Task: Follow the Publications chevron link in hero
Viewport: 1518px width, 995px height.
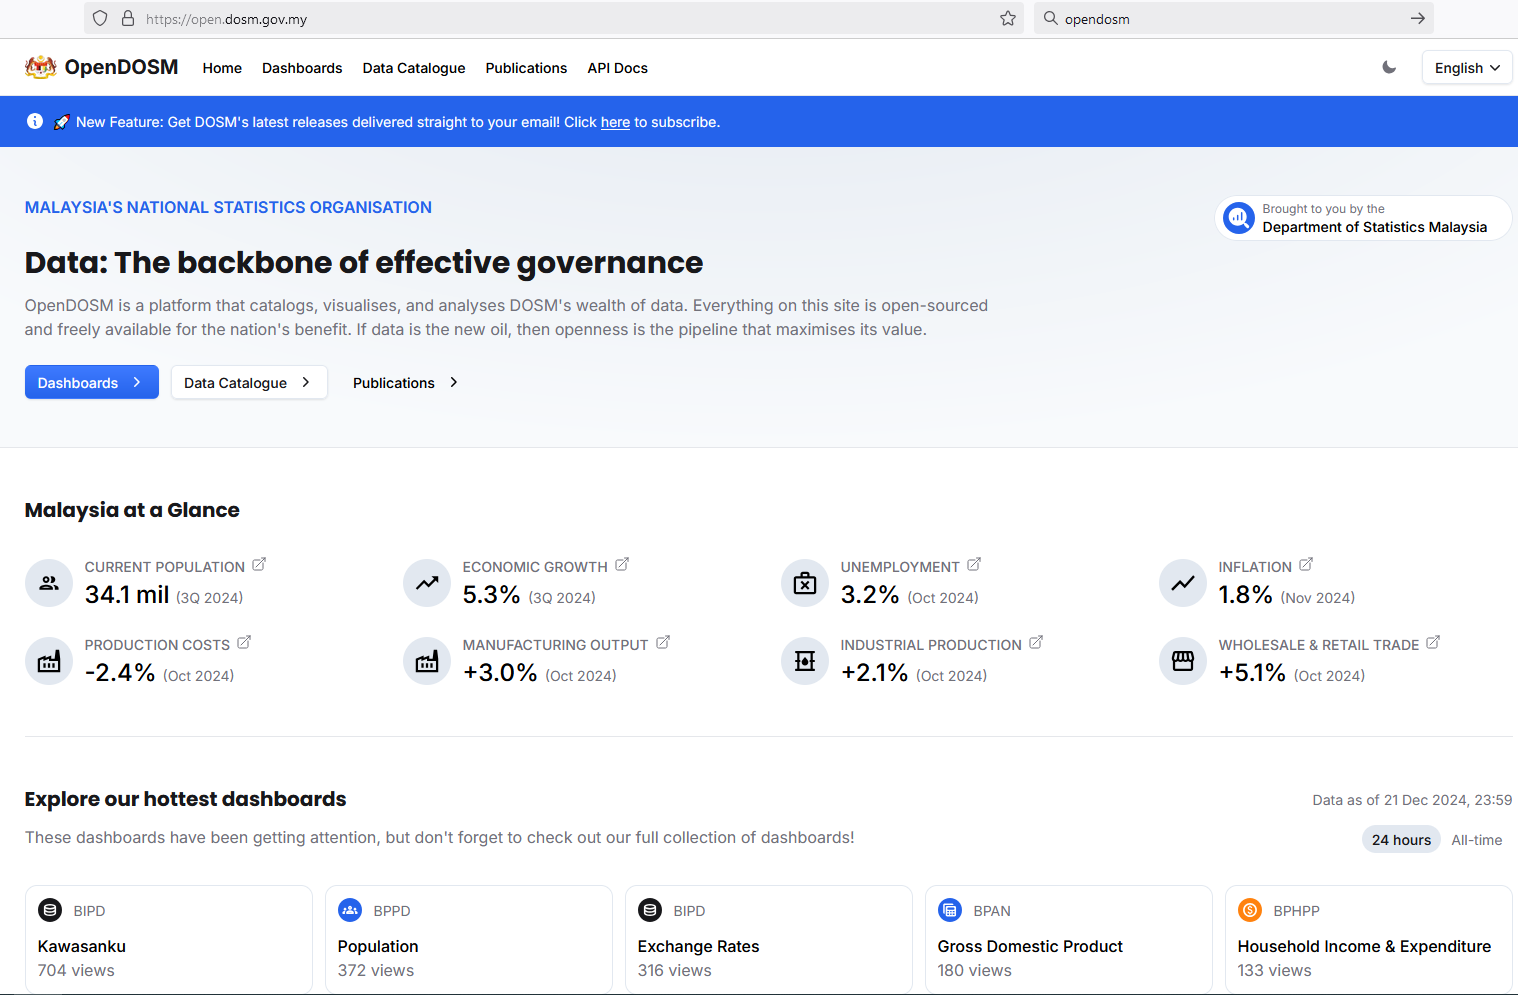Action: point(405,383)
